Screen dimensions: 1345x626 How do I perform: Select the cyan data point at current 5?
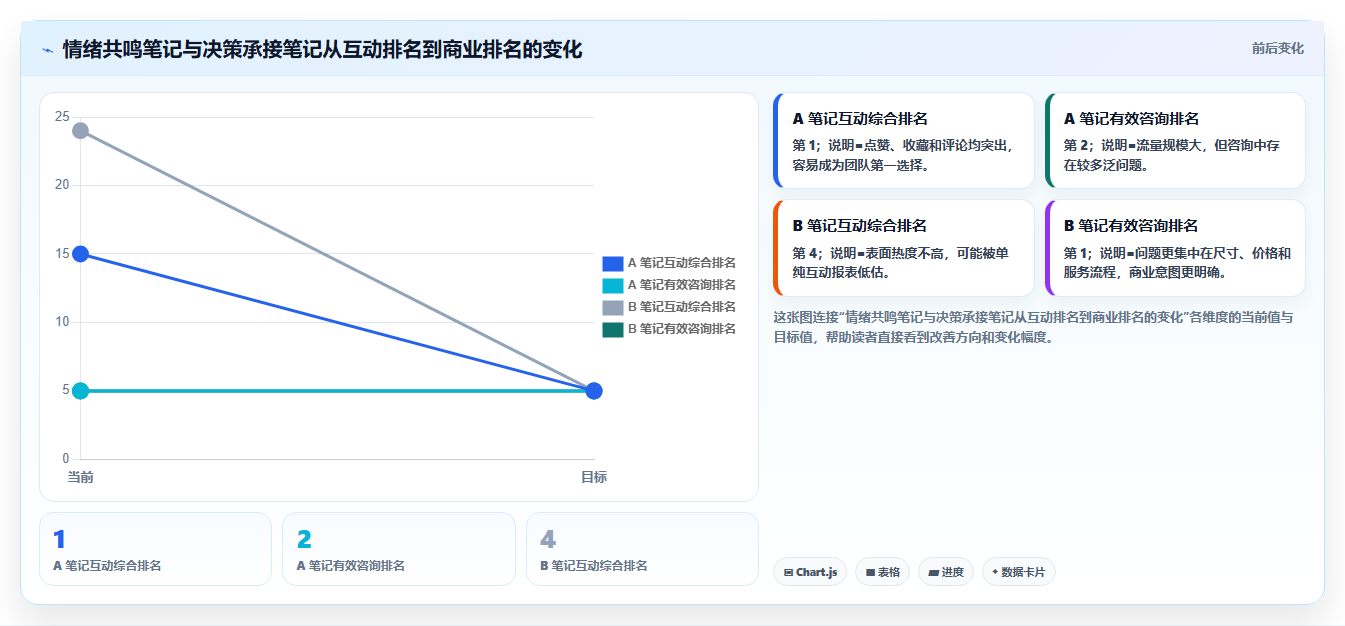click(81, 390)
